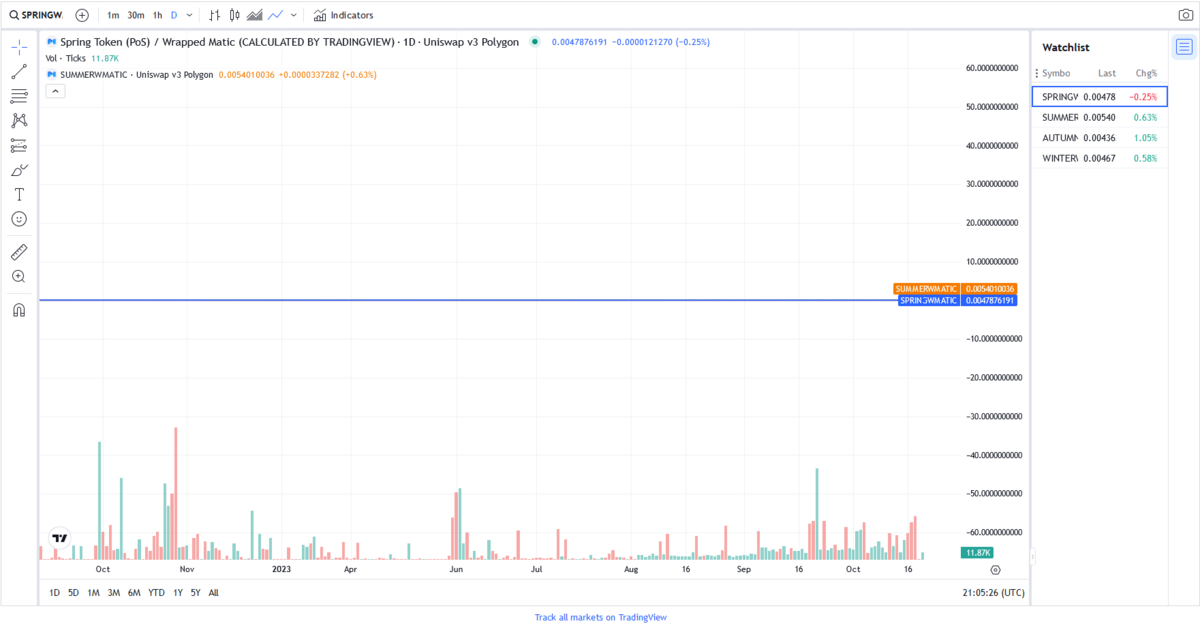The image size is (1200, 630).
Task: Activate the ruler measure tool
Action: click(x=19, y=252)
